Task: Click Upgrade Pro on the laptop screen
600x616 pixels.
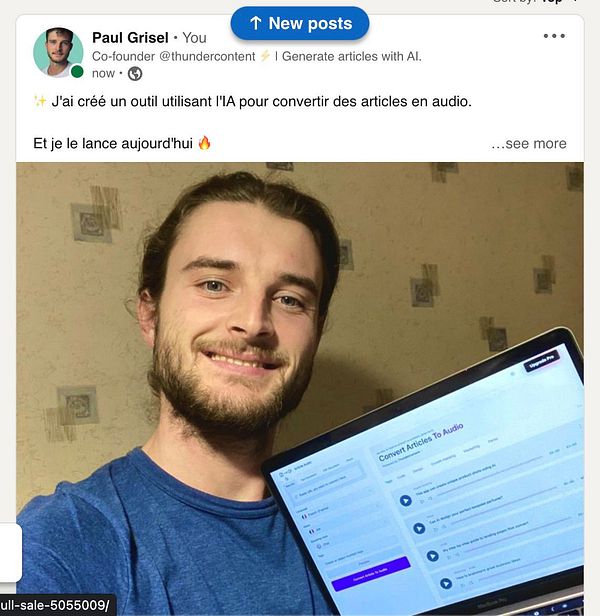Action: click(x=541, y=362)
